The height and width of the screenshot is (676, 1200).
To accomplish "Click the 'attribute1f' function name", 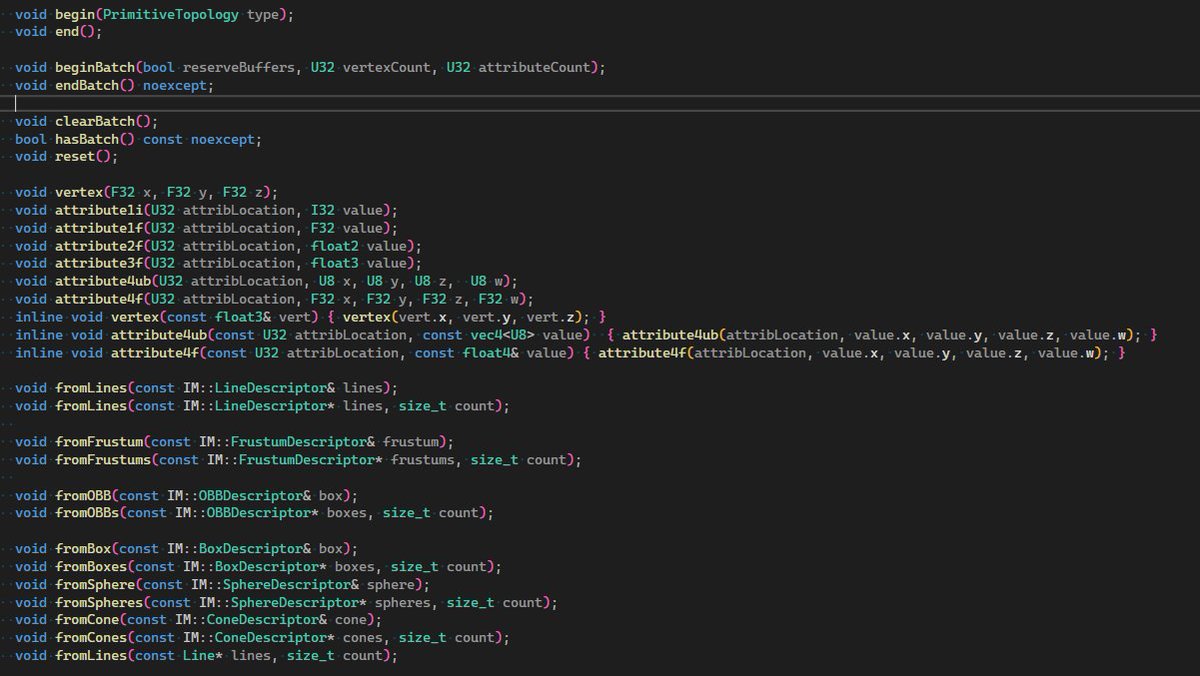I will 99,228.
